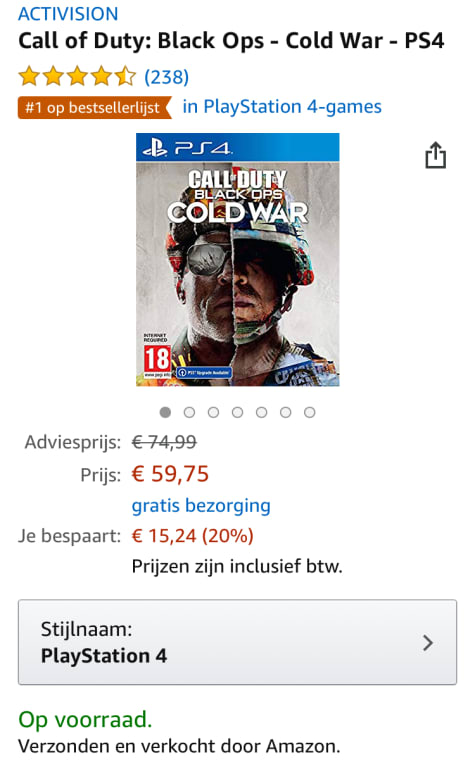Select the #1 op bestsellerlijst badge
The height and width of the screenshot is (774, 475).
pos(95,107)
